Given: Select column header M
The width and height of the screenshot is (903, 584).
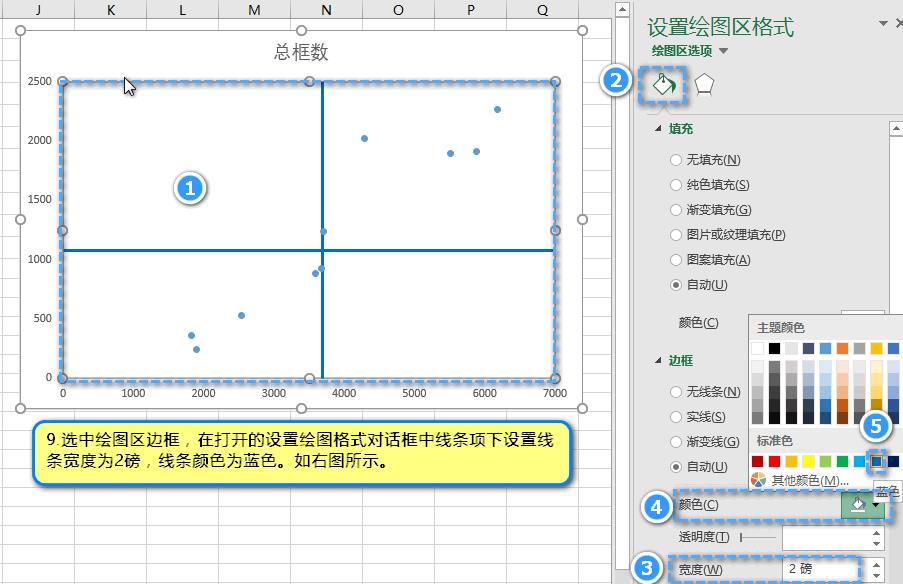Looking at the screenshot, I should click(254, 10).
